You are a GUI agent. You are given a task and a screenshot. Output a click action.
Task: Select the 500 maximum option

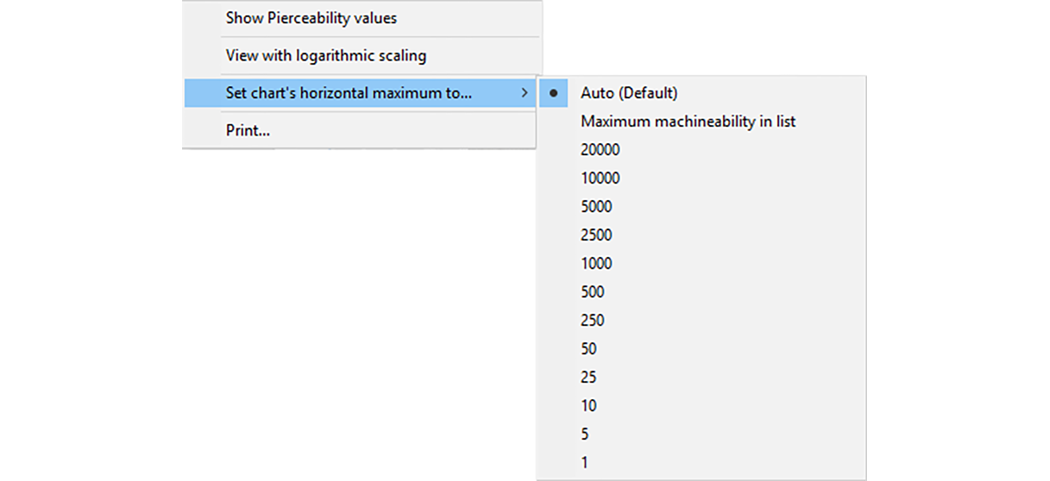[x=702, y=292]
